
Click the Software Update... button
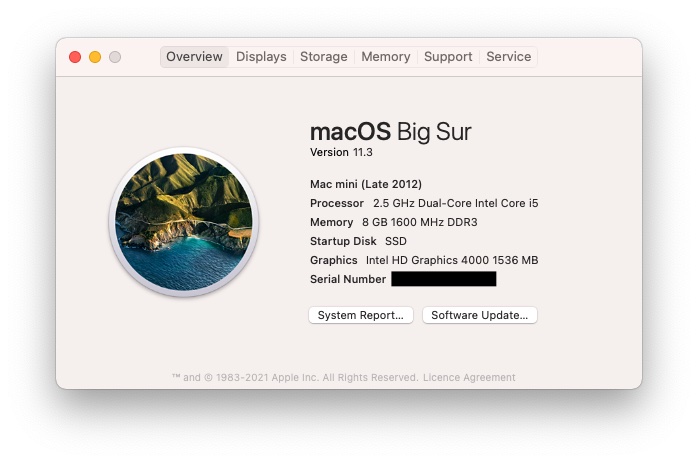[x=480, y=315]
